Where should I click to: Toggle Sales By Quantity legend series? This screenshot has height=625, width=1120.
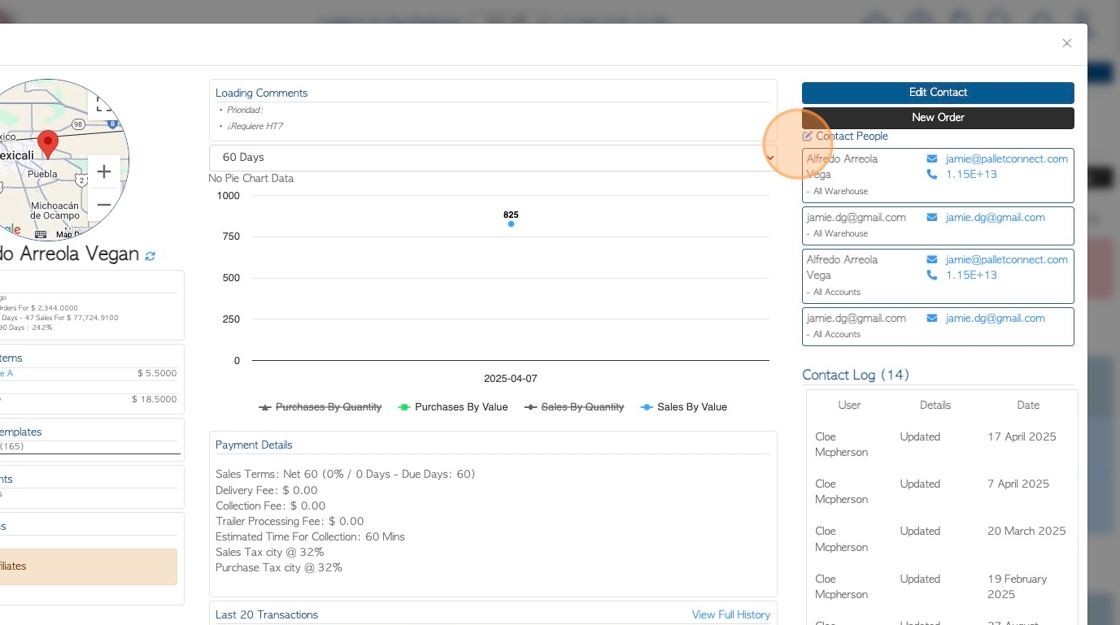[574, 407]
